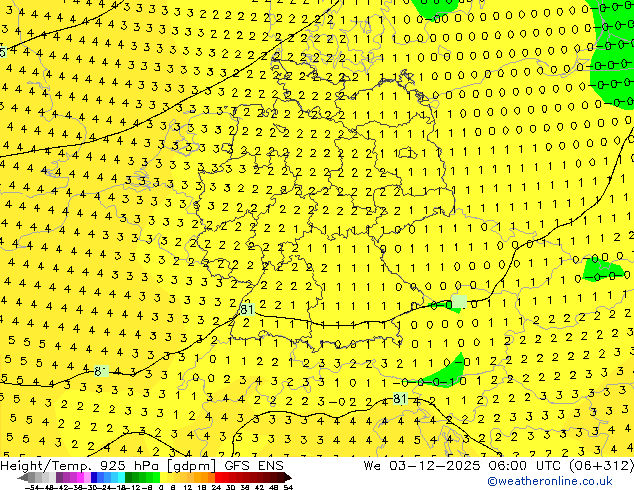Viewport: 634px width, 490px height.
Task: Click the '-54' minimum value on legend scale
Action: click(x=32, y=487)
